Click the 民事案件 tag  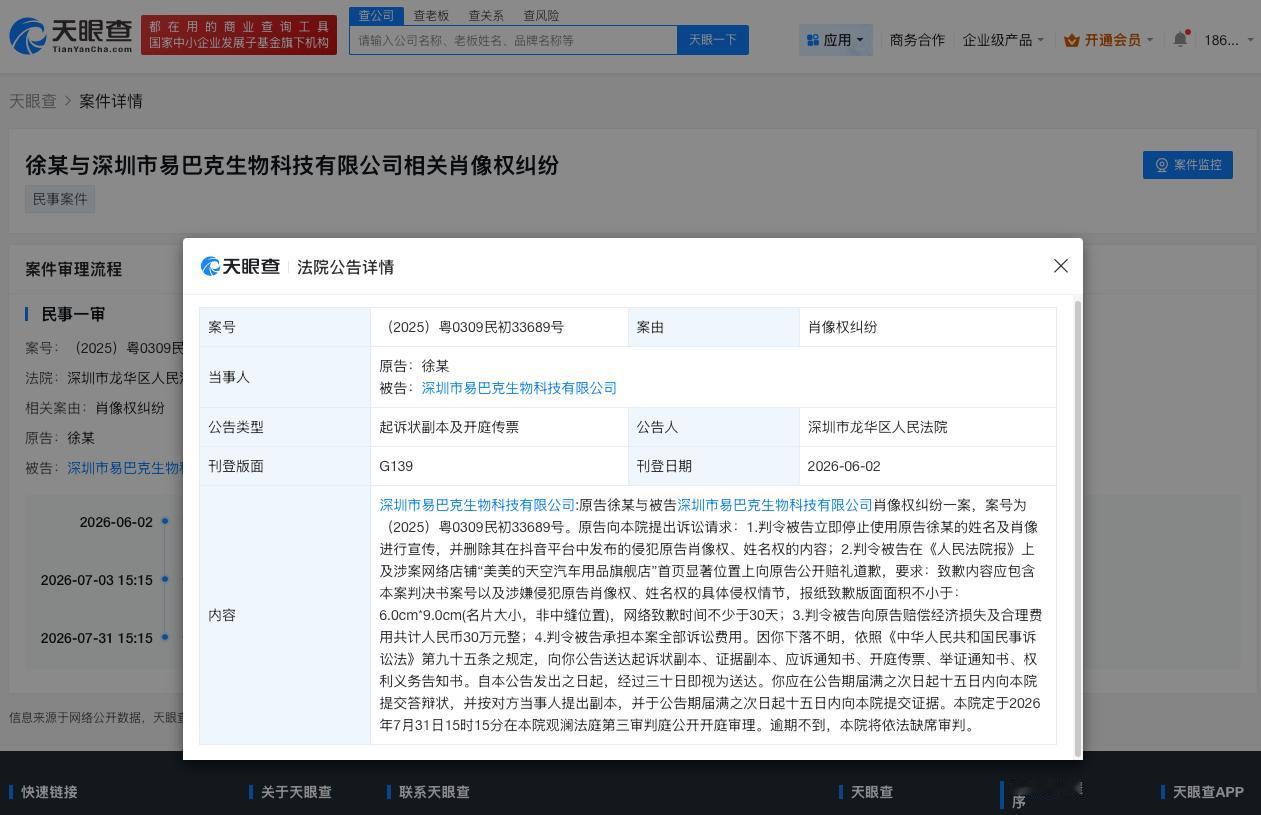tap(60, 199)
